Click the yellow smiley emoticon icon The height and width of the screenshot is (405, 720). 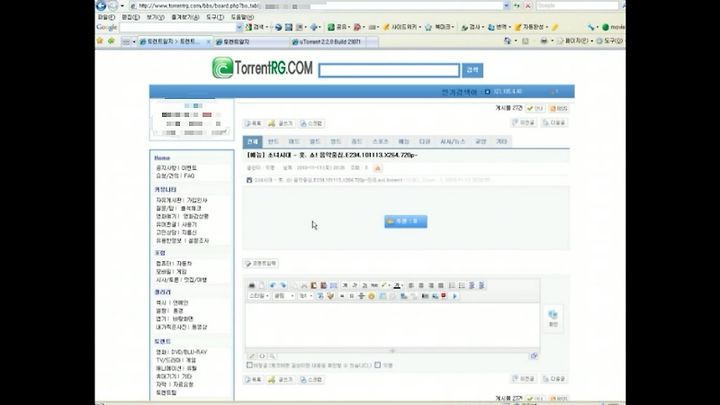[371, 296]
